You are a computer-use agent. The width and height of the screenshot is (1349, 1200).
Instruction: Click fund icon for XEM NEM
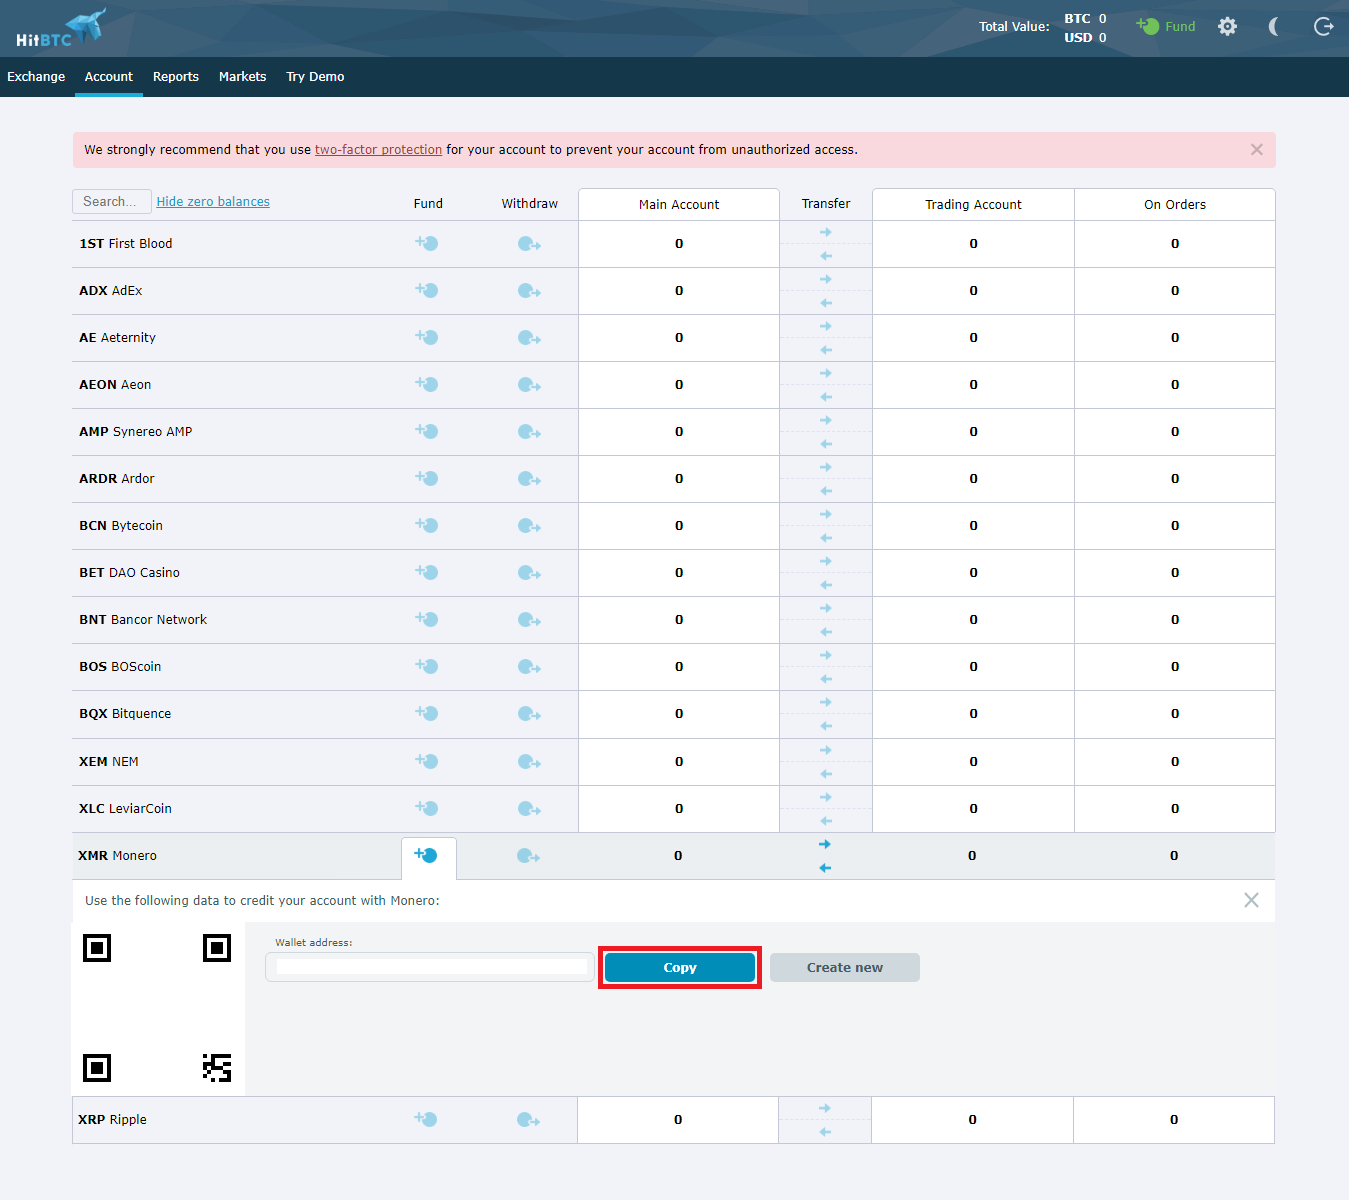point(427,761)
